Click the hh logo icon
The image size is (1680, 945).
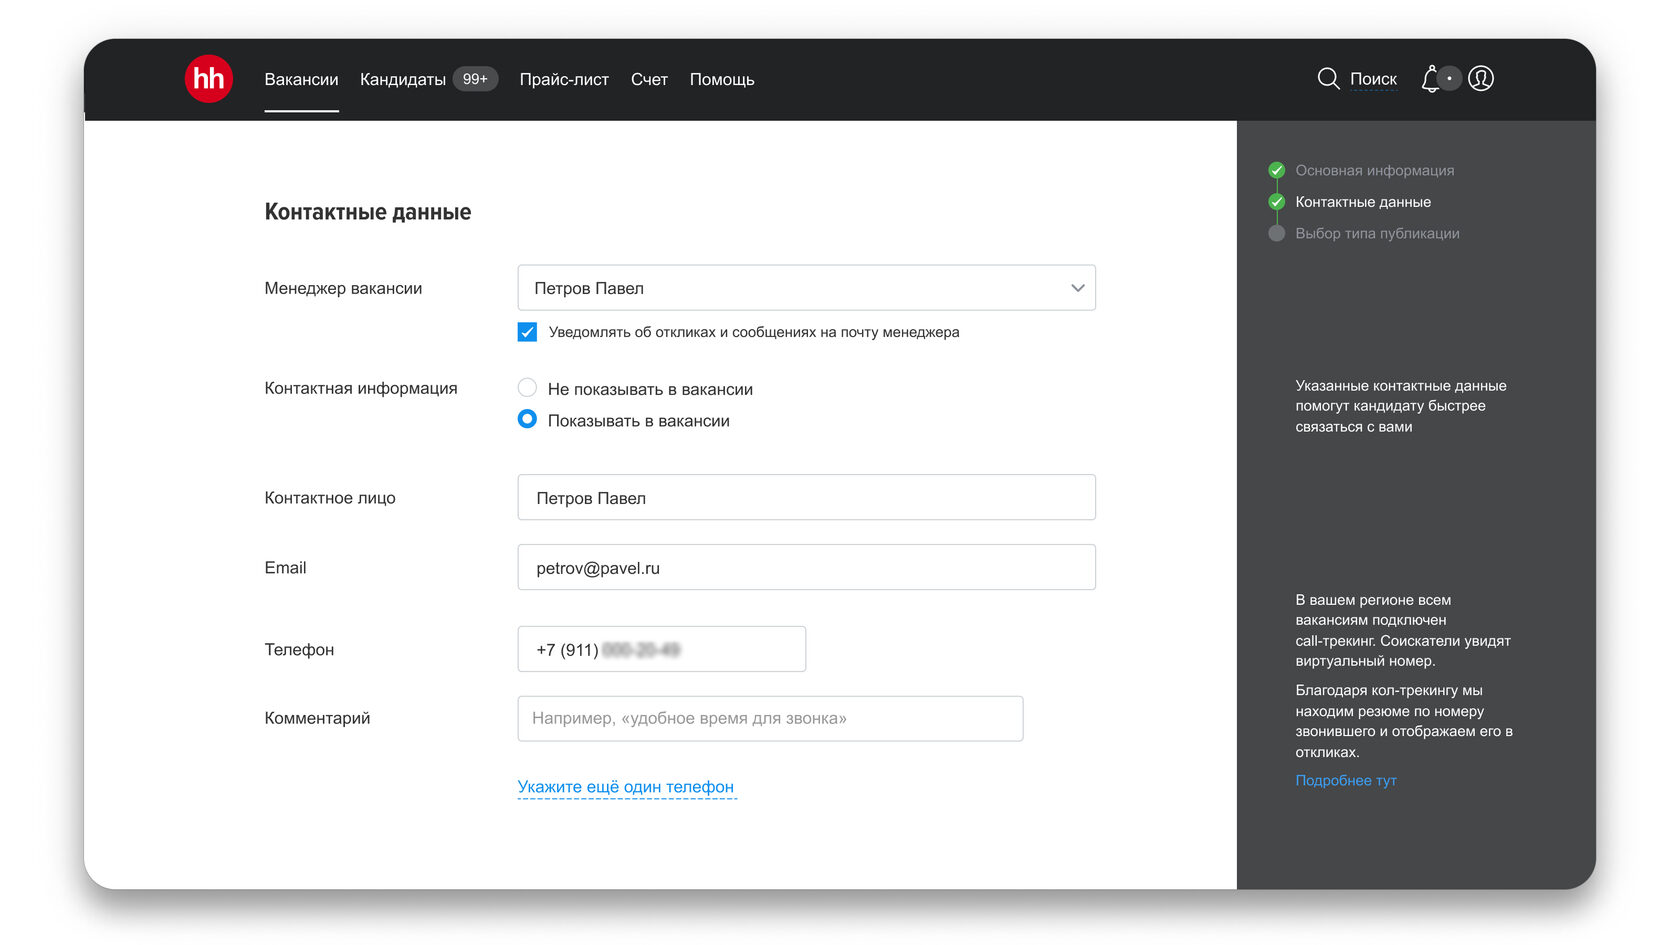click(x=209, y=79)
